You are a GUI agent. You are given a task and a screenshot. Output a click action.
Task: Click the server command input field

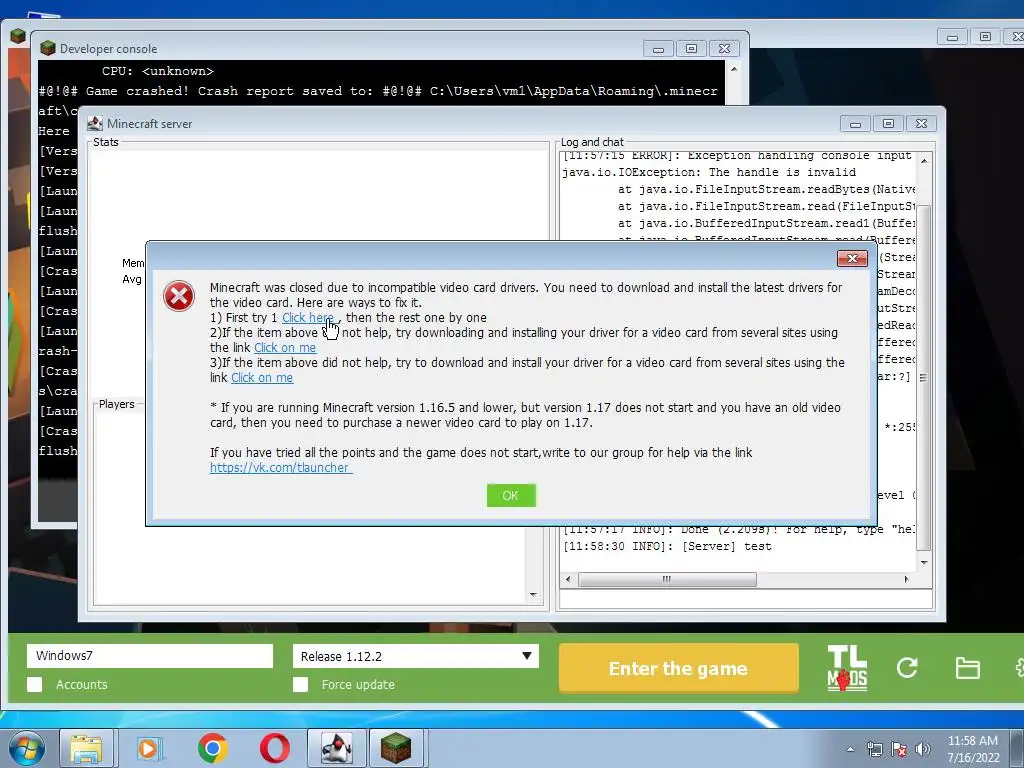(746, 599)
